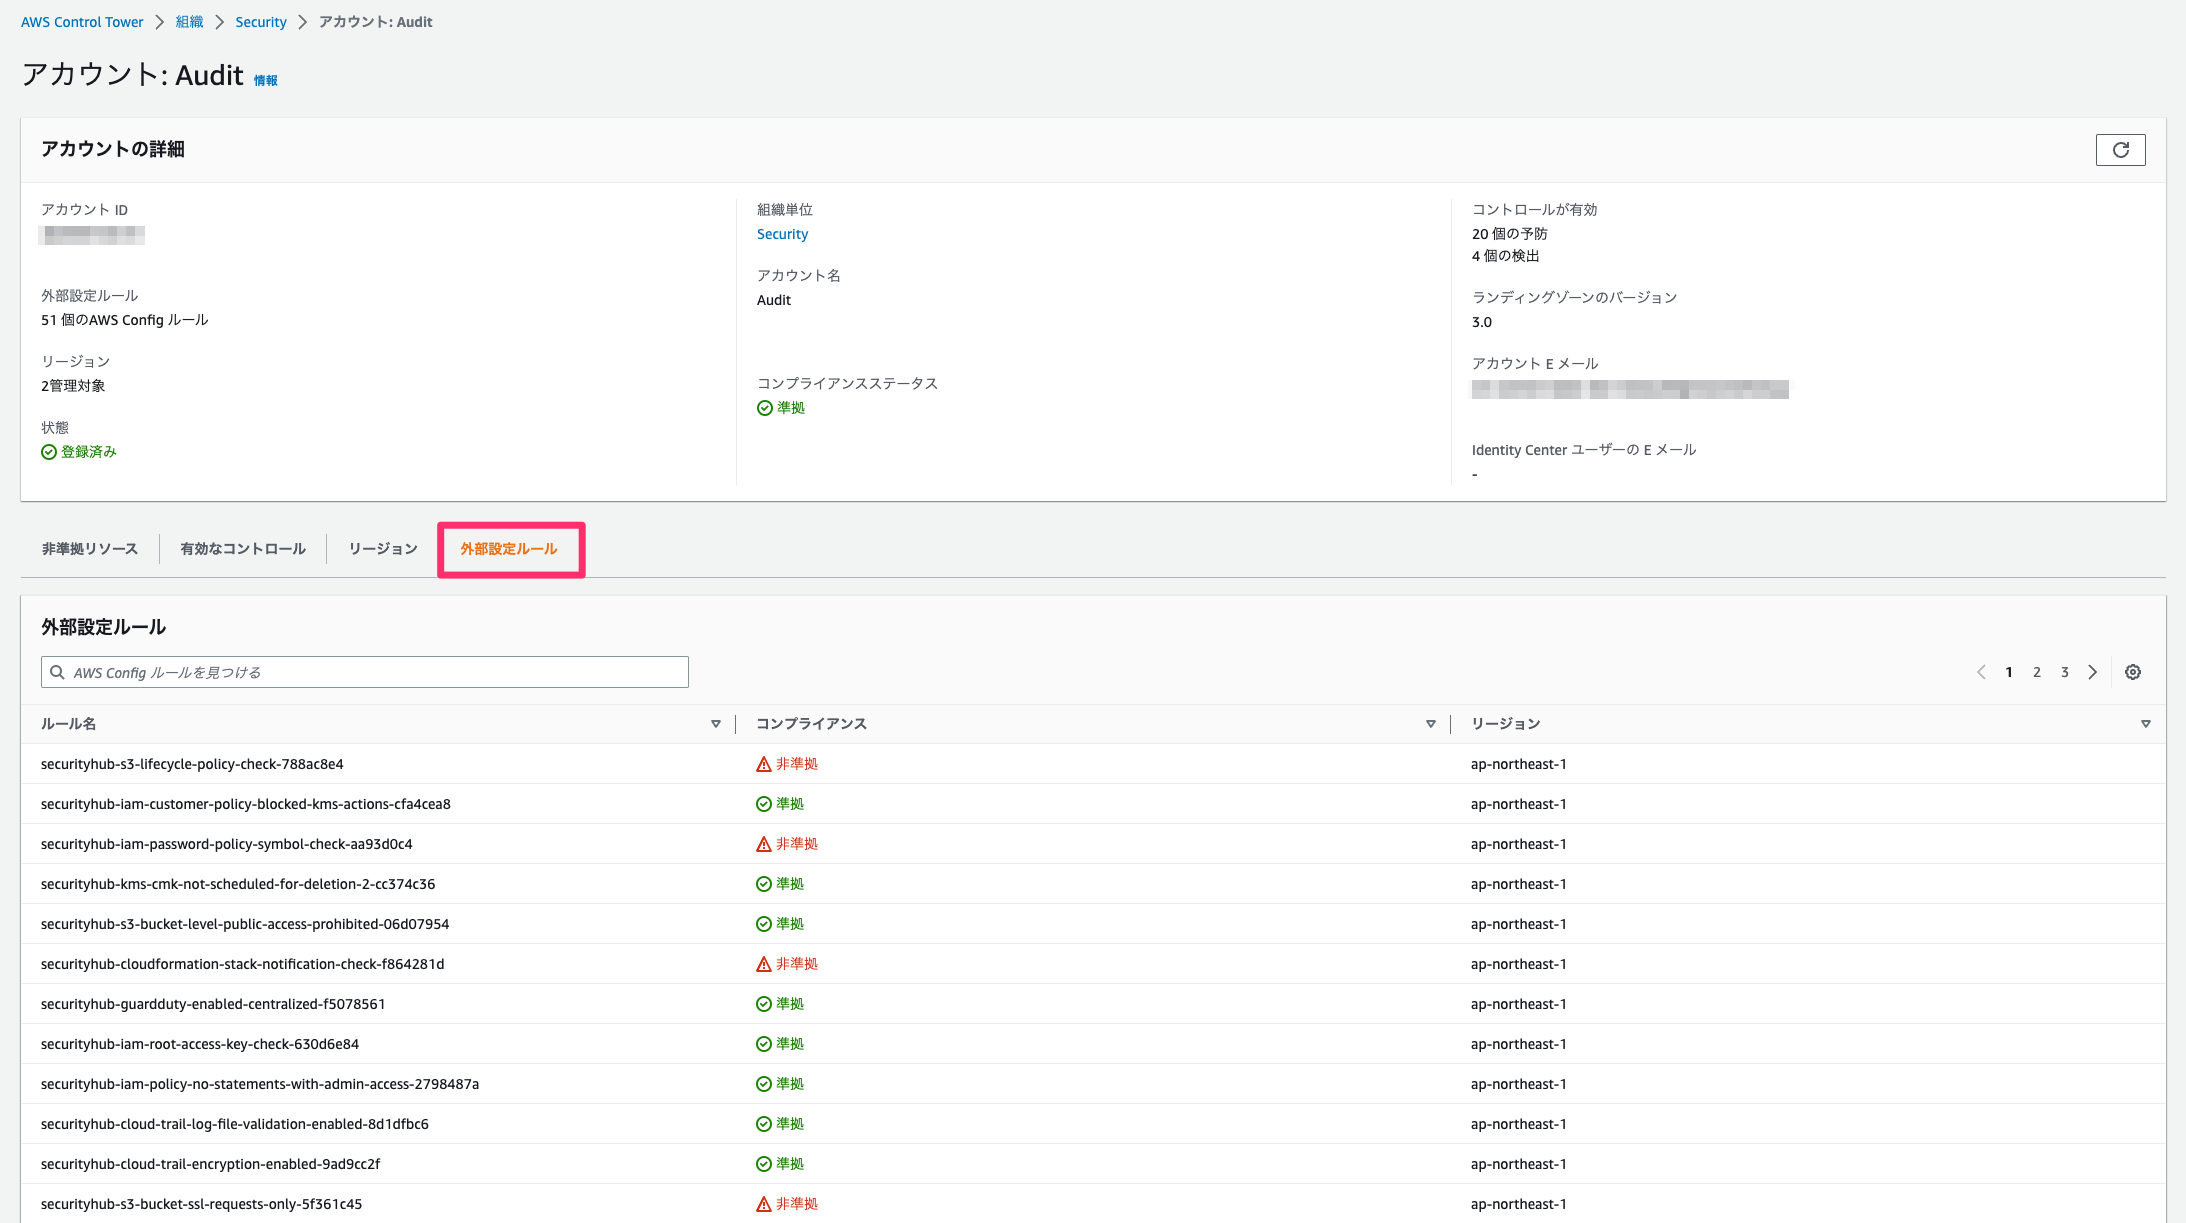Click registered status check icon 登録済み
This screenshot has height=1223, width=2186.
(49, 452)
